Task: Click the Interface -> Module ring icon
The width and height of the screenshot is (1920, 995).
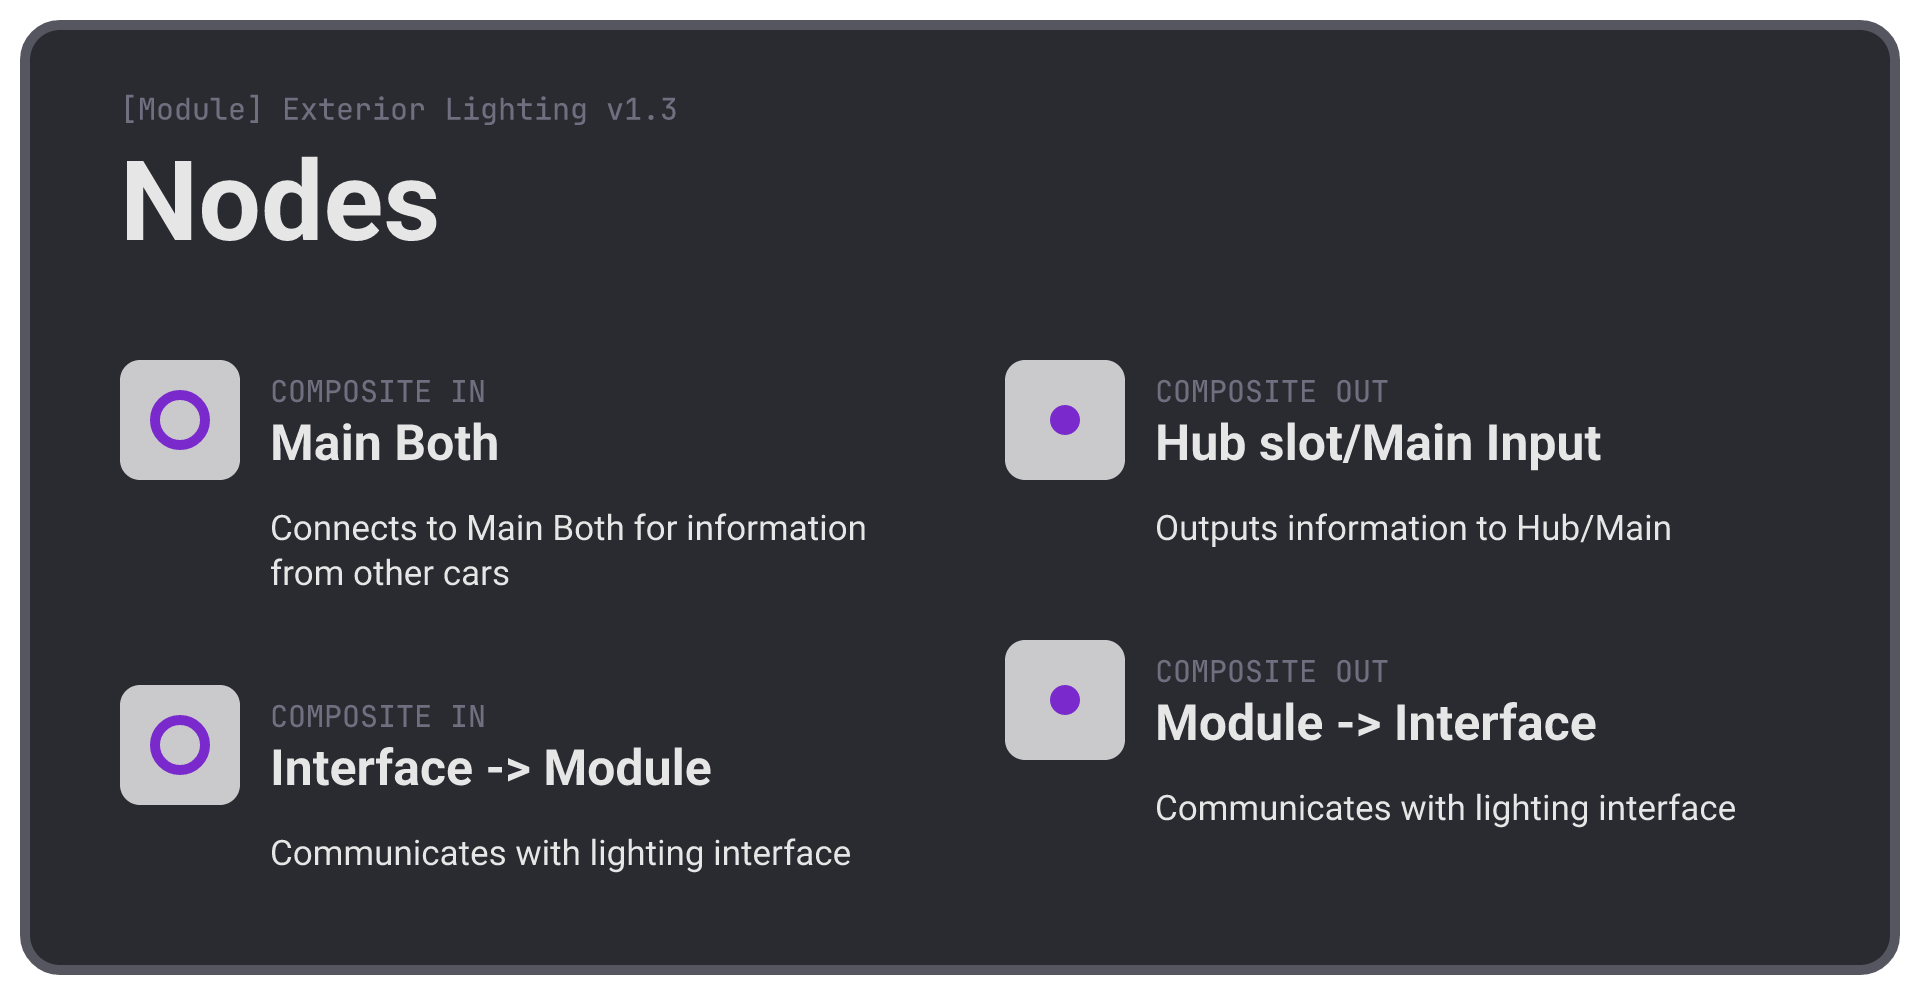Action: tap(180, 745)
